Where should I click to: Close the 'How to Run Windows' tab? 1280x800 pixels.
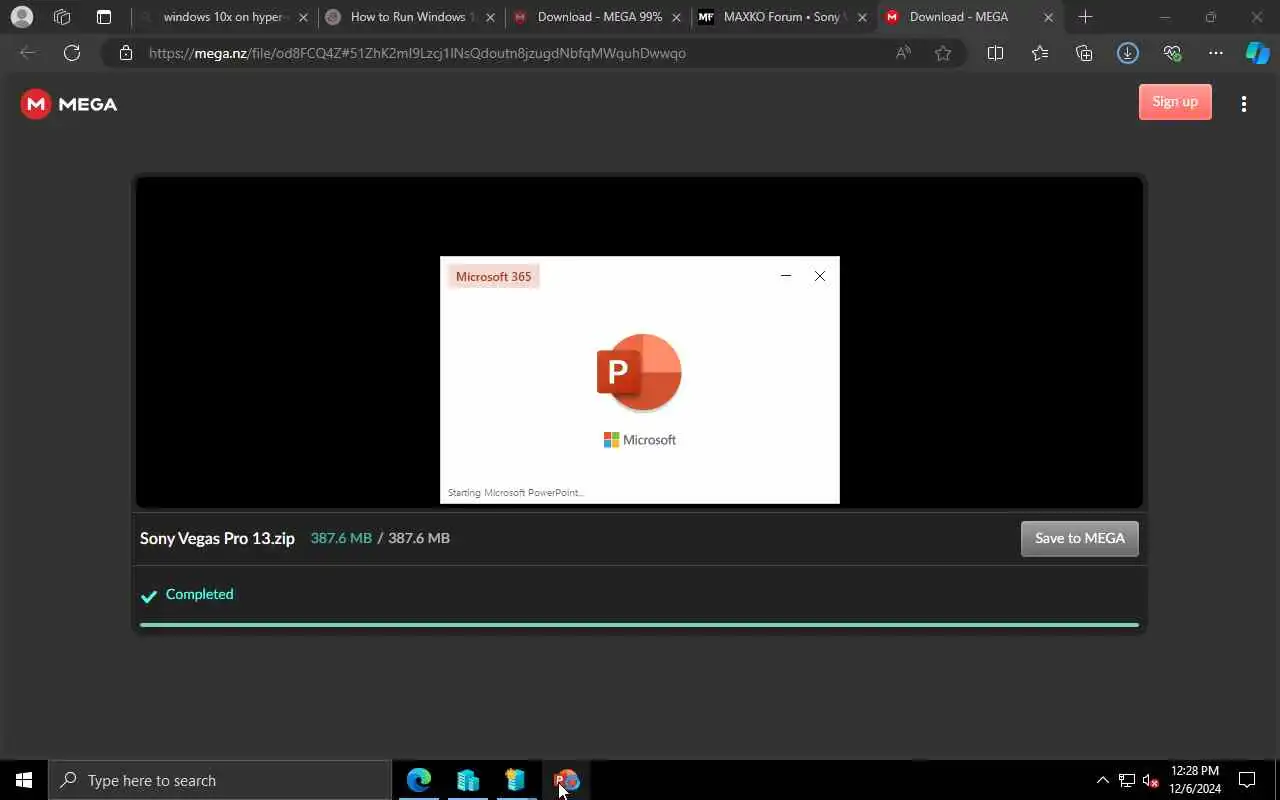(490, 17)
